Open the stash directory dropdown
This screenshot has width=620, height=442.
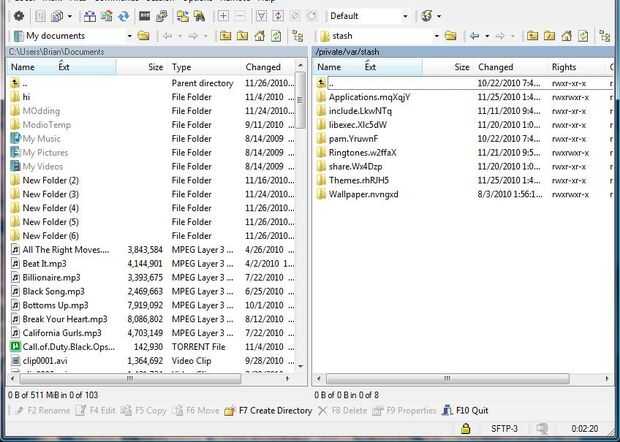436,36
